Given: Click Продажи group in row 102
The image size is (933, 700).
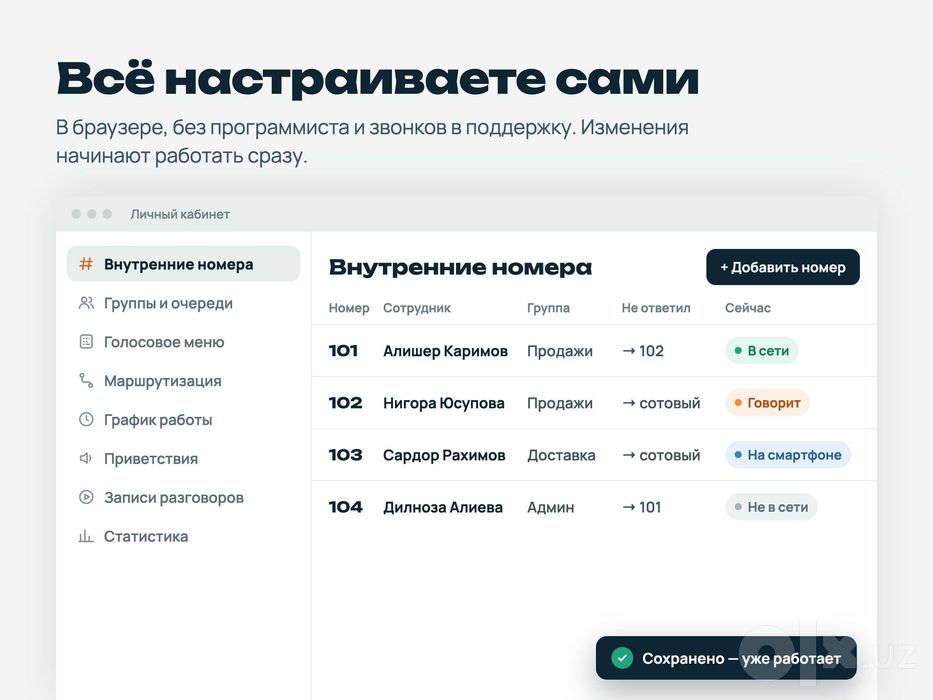Looking at the screenshot, I should (560, 403).
